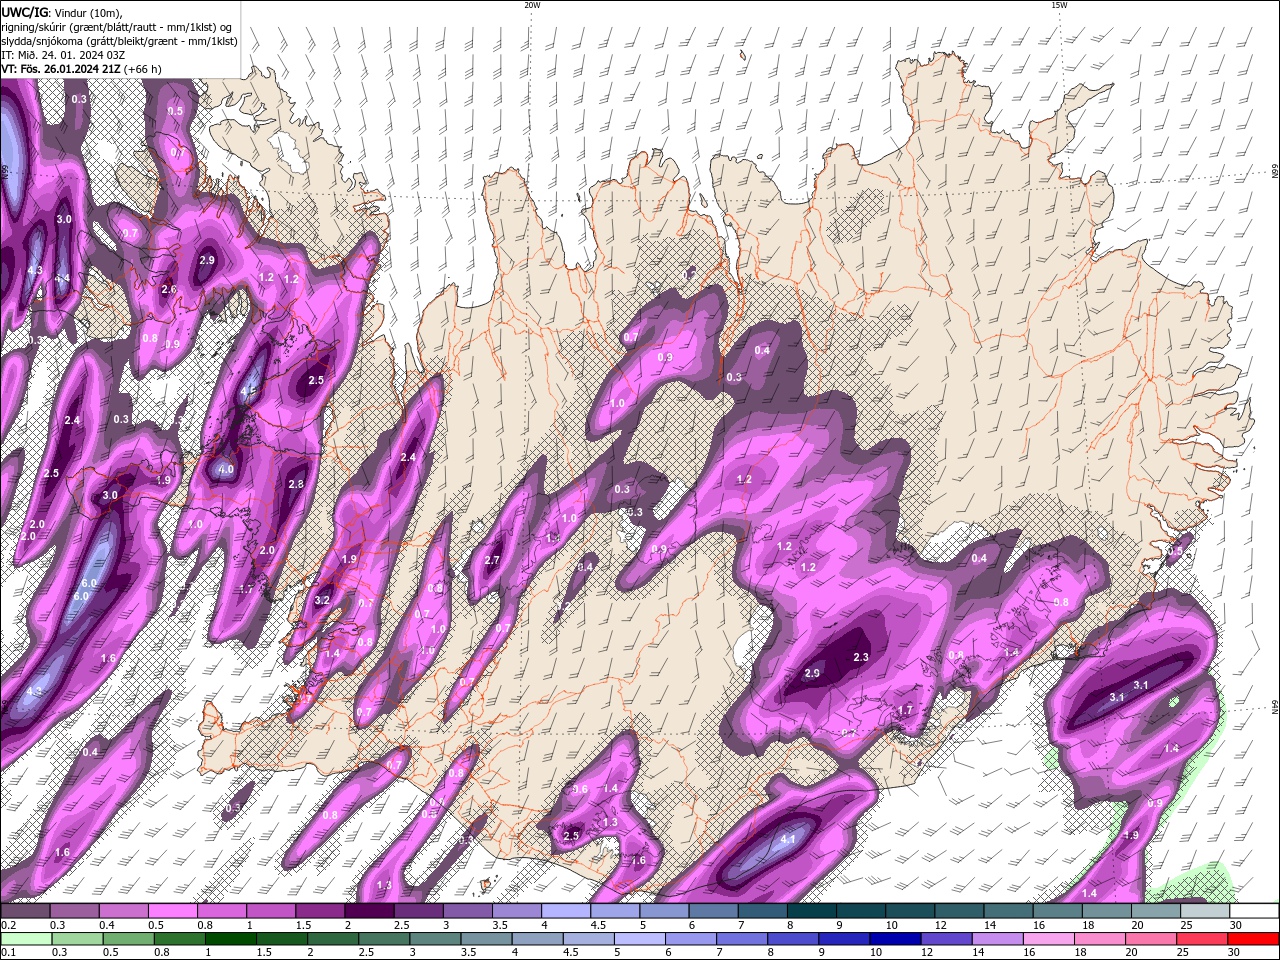Click the 'slydda/snjókoma' legend description line
This screenshot has height=960, width=1280.
(x=119, y=41)
